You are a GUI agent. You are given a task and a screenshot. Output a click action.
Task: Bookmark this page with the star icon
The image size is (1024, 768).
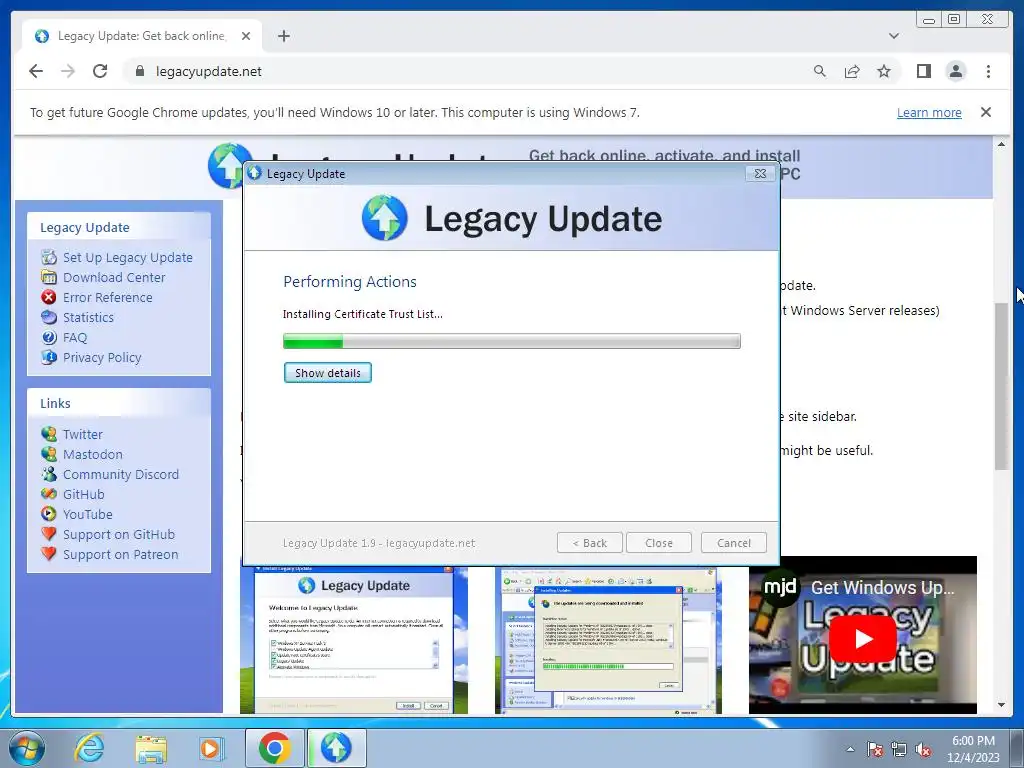884,71
